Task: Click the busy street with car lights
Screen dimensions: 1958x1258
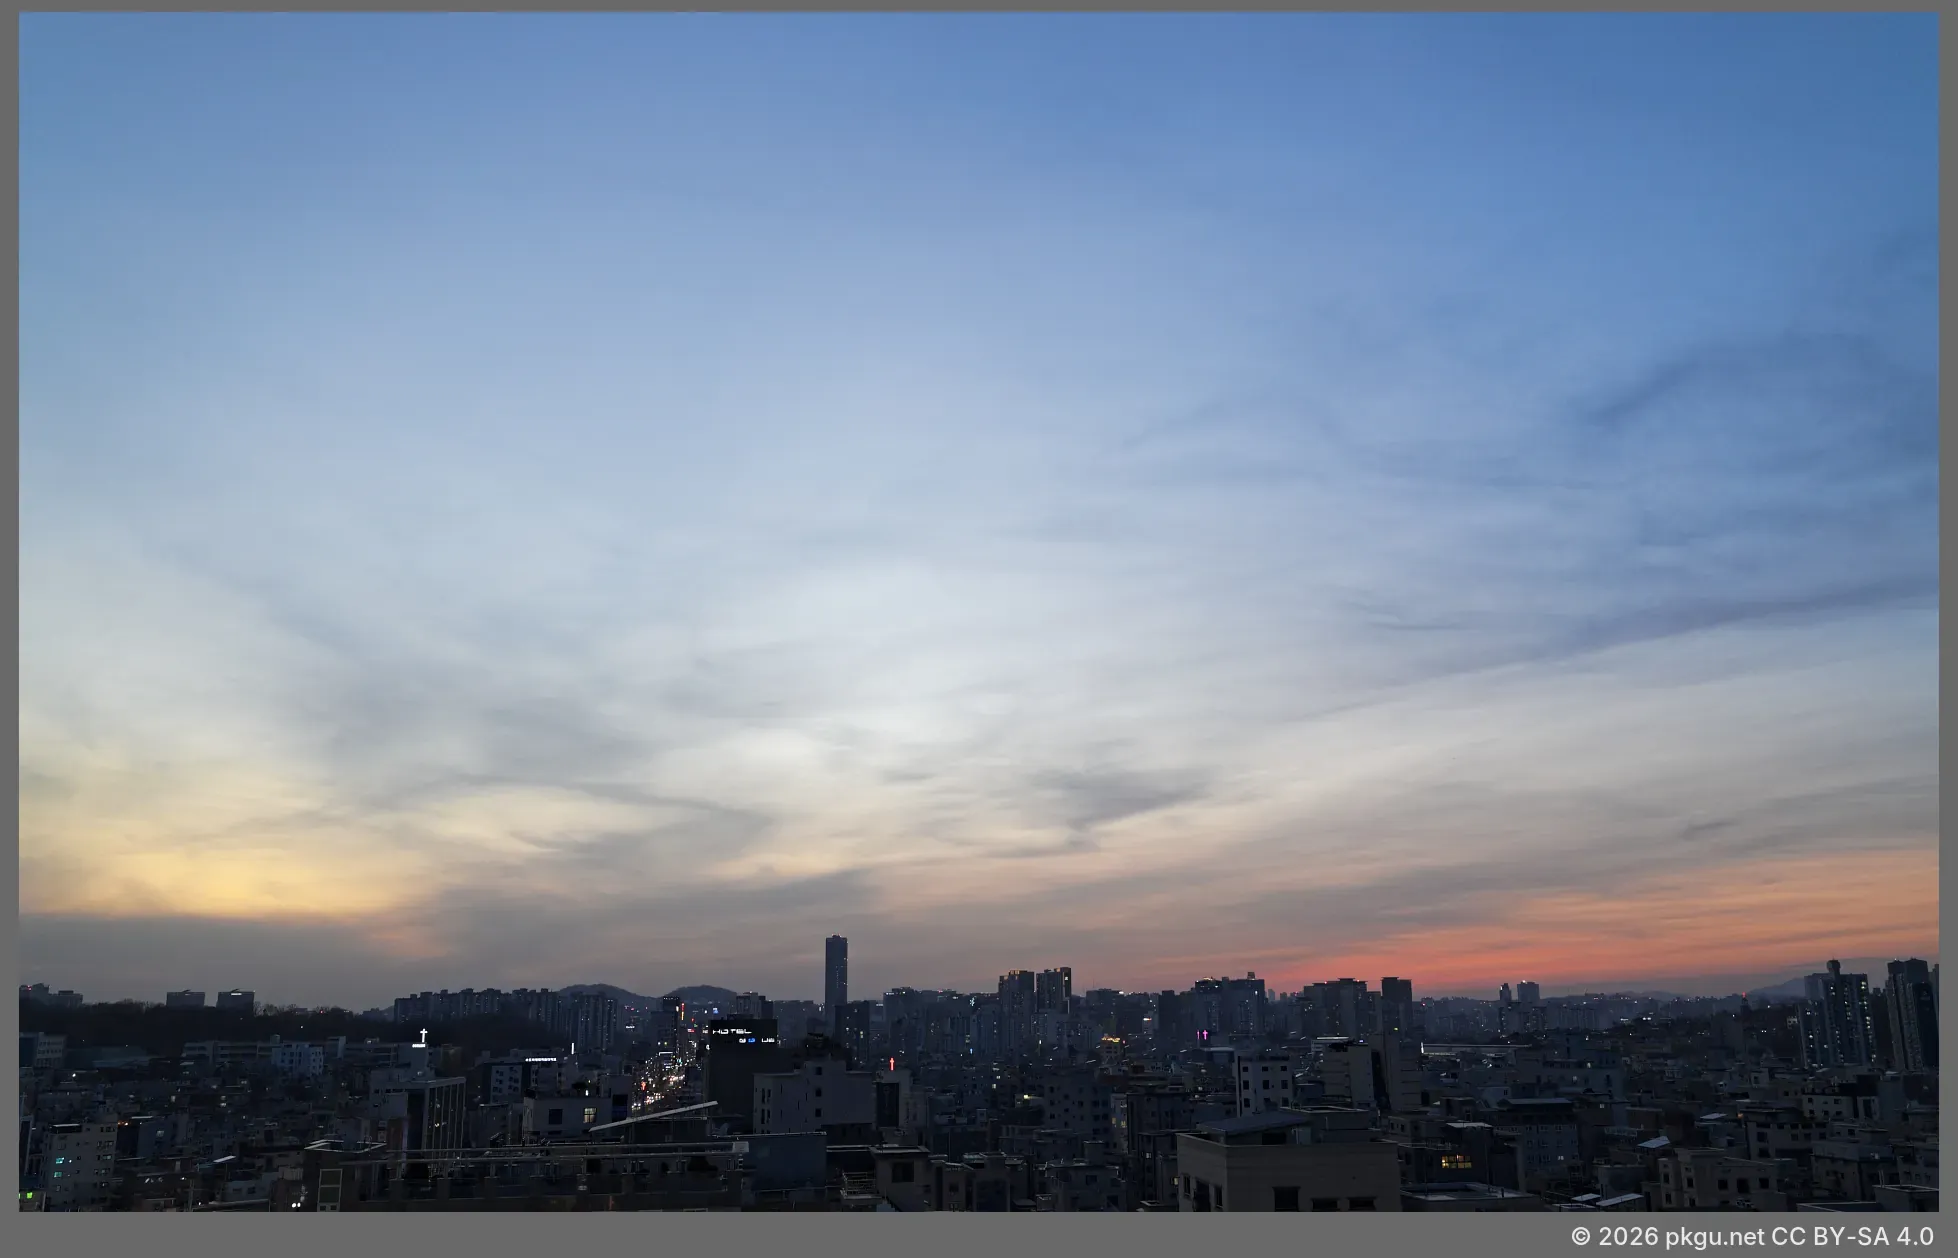Action: pos(660,1087)
